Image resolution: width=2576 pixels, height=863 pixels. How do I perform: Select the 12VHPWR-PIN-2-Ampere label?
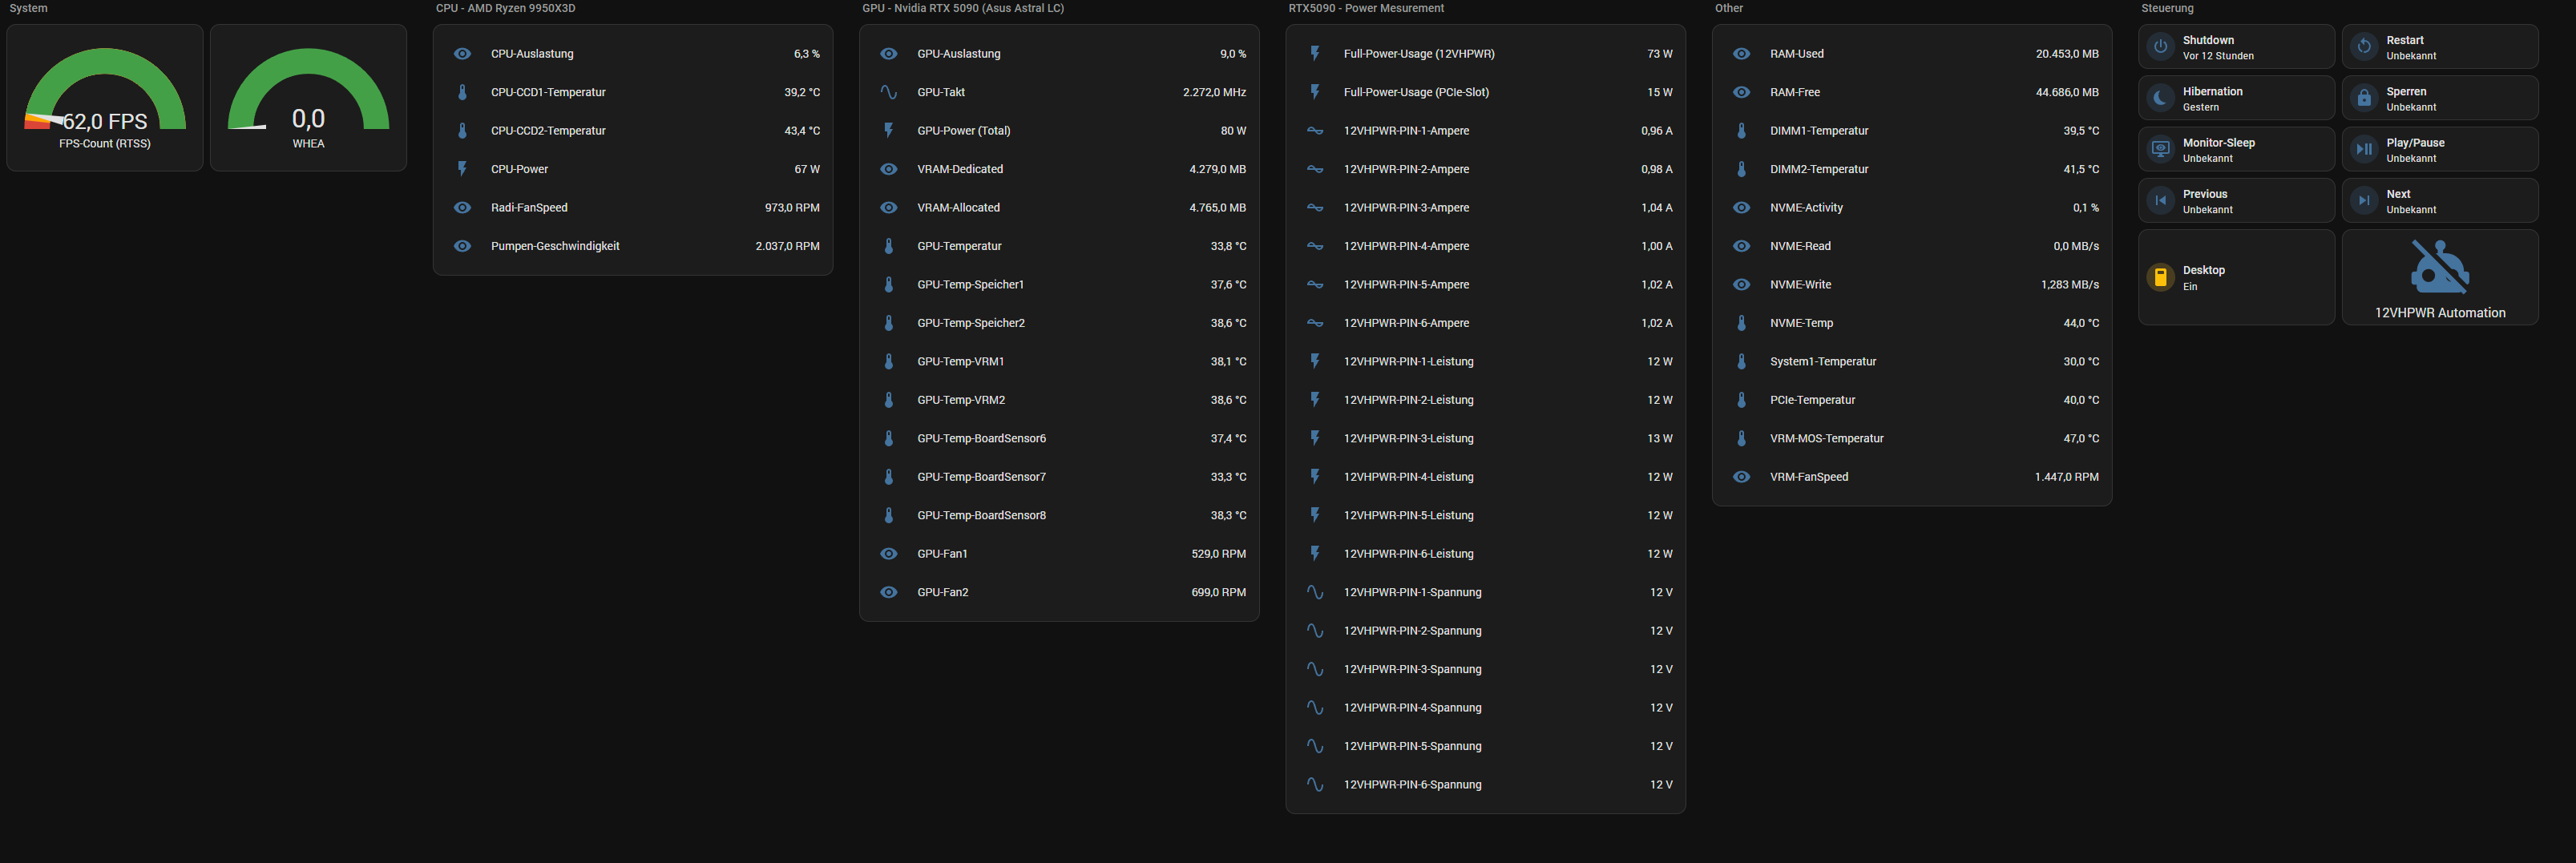(1406, 169)
